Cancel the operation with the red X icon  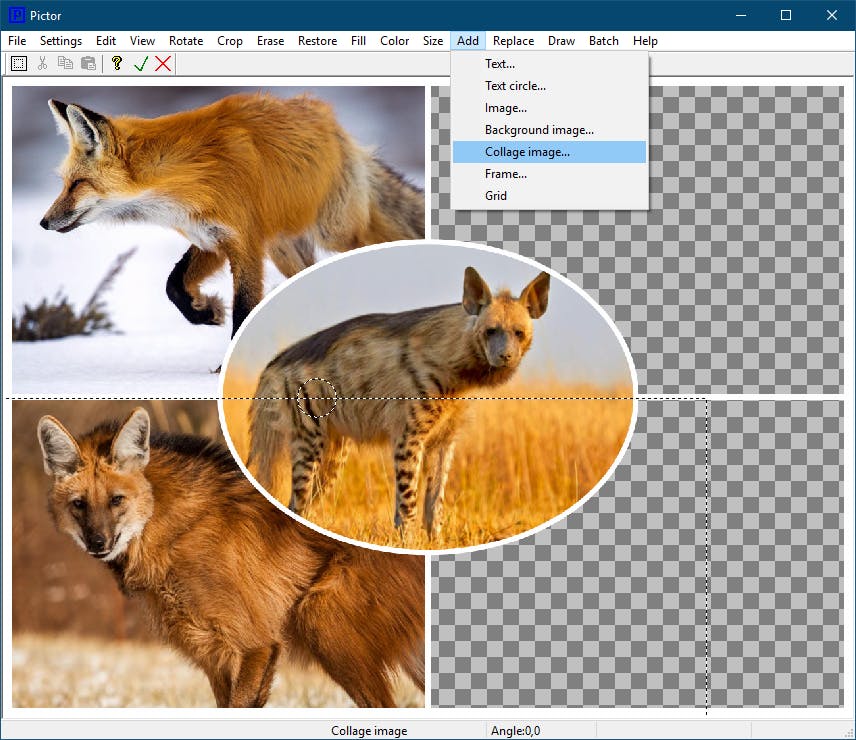coord(163,63)
